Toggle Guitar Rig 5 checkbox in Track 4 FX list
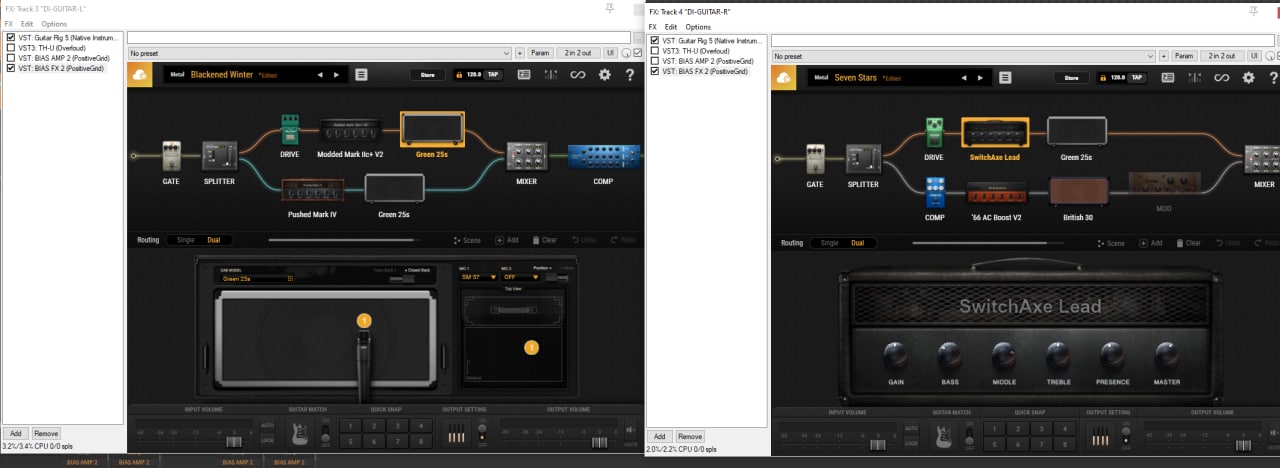Screen dimensions: 1280x468 tap(655, 40)
